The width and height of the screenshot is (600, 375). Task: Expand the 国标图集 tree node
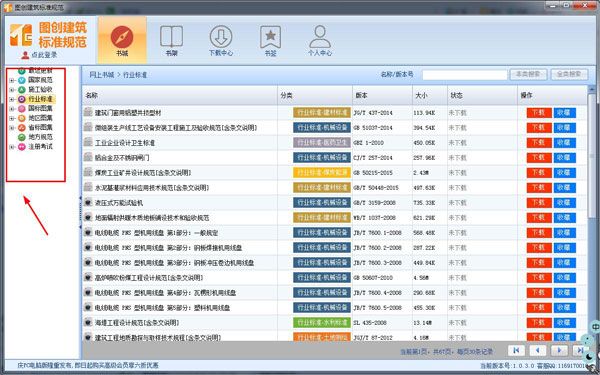pyautogui.click(x=12, y=109)
